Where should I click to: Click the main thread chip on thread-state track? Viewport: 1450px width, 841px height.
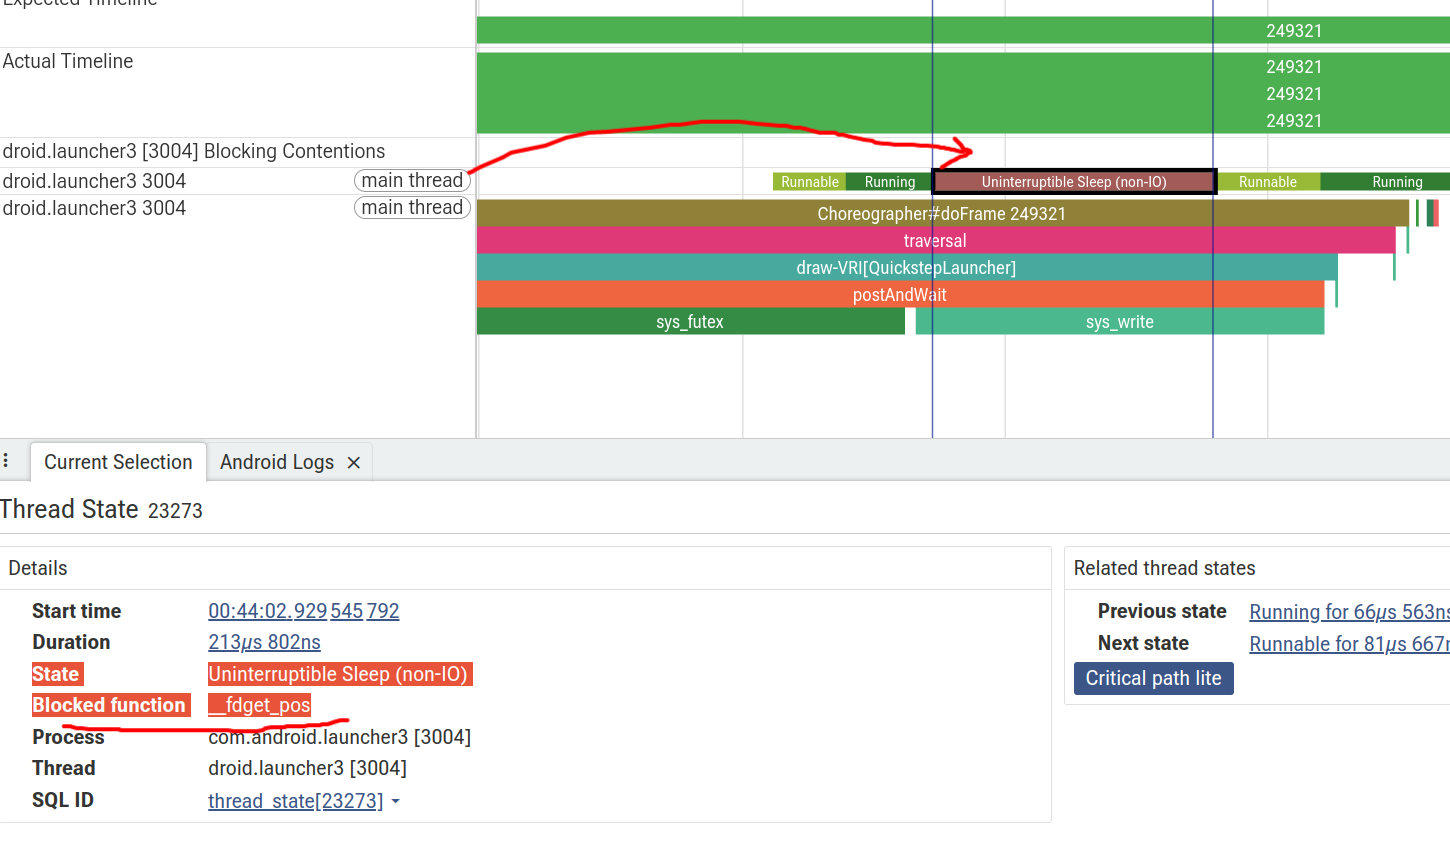click(412, 180)
